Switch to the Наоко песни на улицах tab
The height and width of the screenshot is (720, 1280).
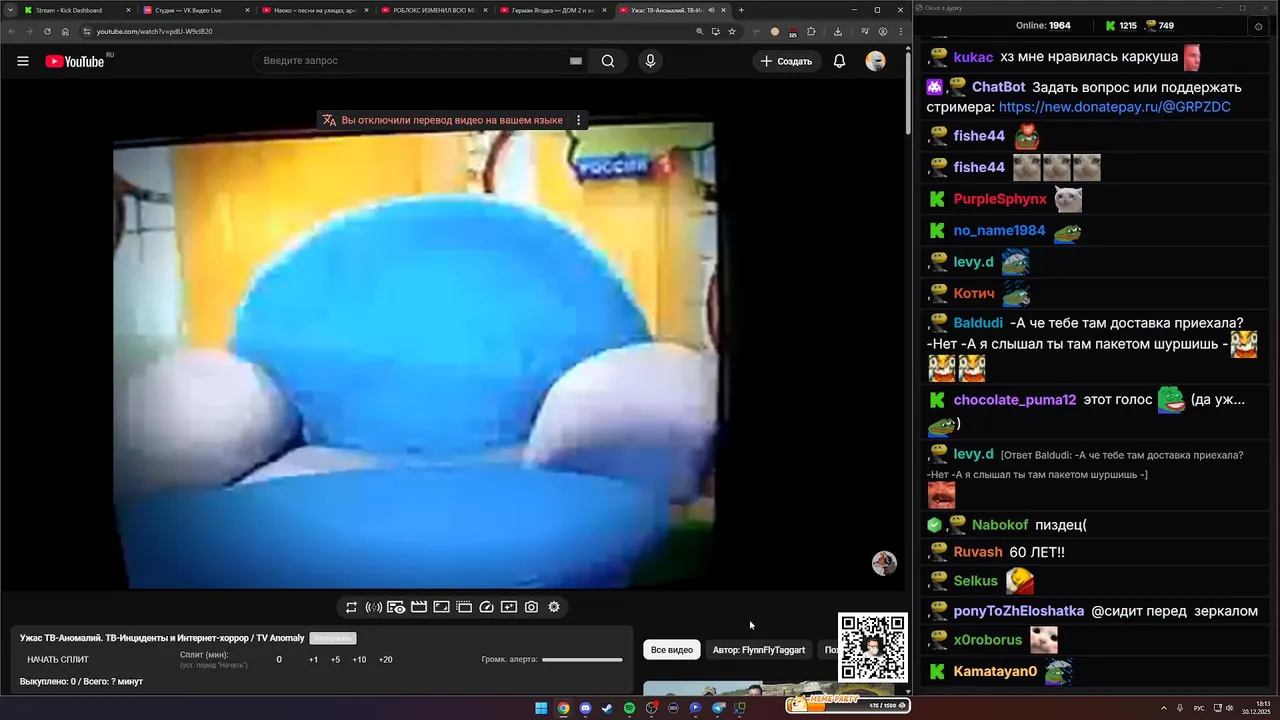tap(314, 10)
